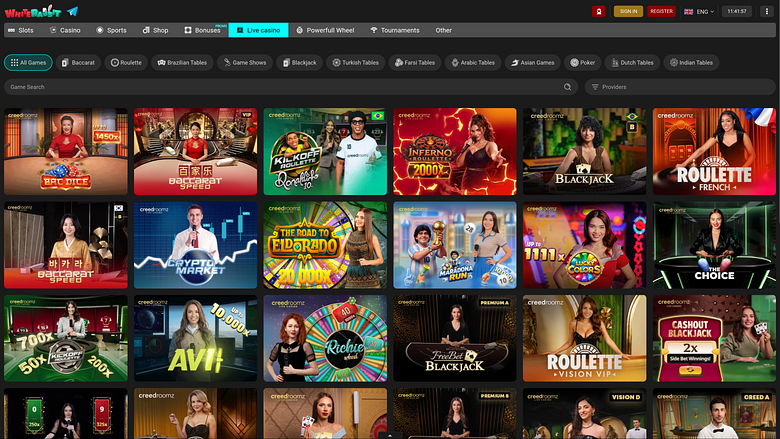This screenshot has width=780, height=439.
Task: Filter by Arabic Tables
Action: (473, 63)
